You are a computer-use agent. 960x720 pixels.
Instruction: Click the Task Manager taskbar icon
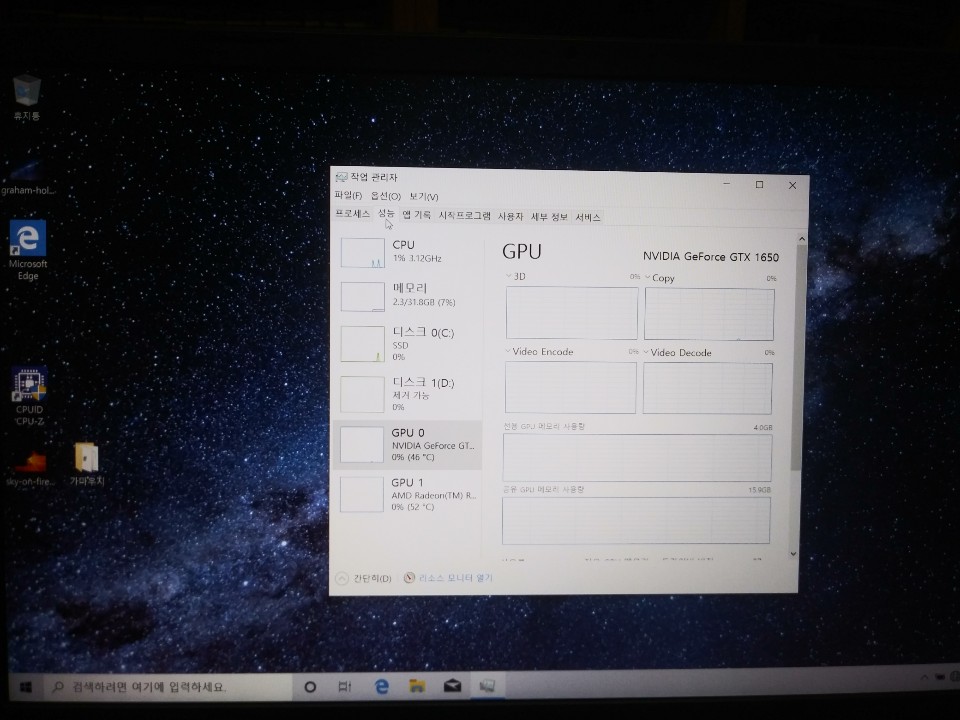pyautogui.click(x=487, y=685)
